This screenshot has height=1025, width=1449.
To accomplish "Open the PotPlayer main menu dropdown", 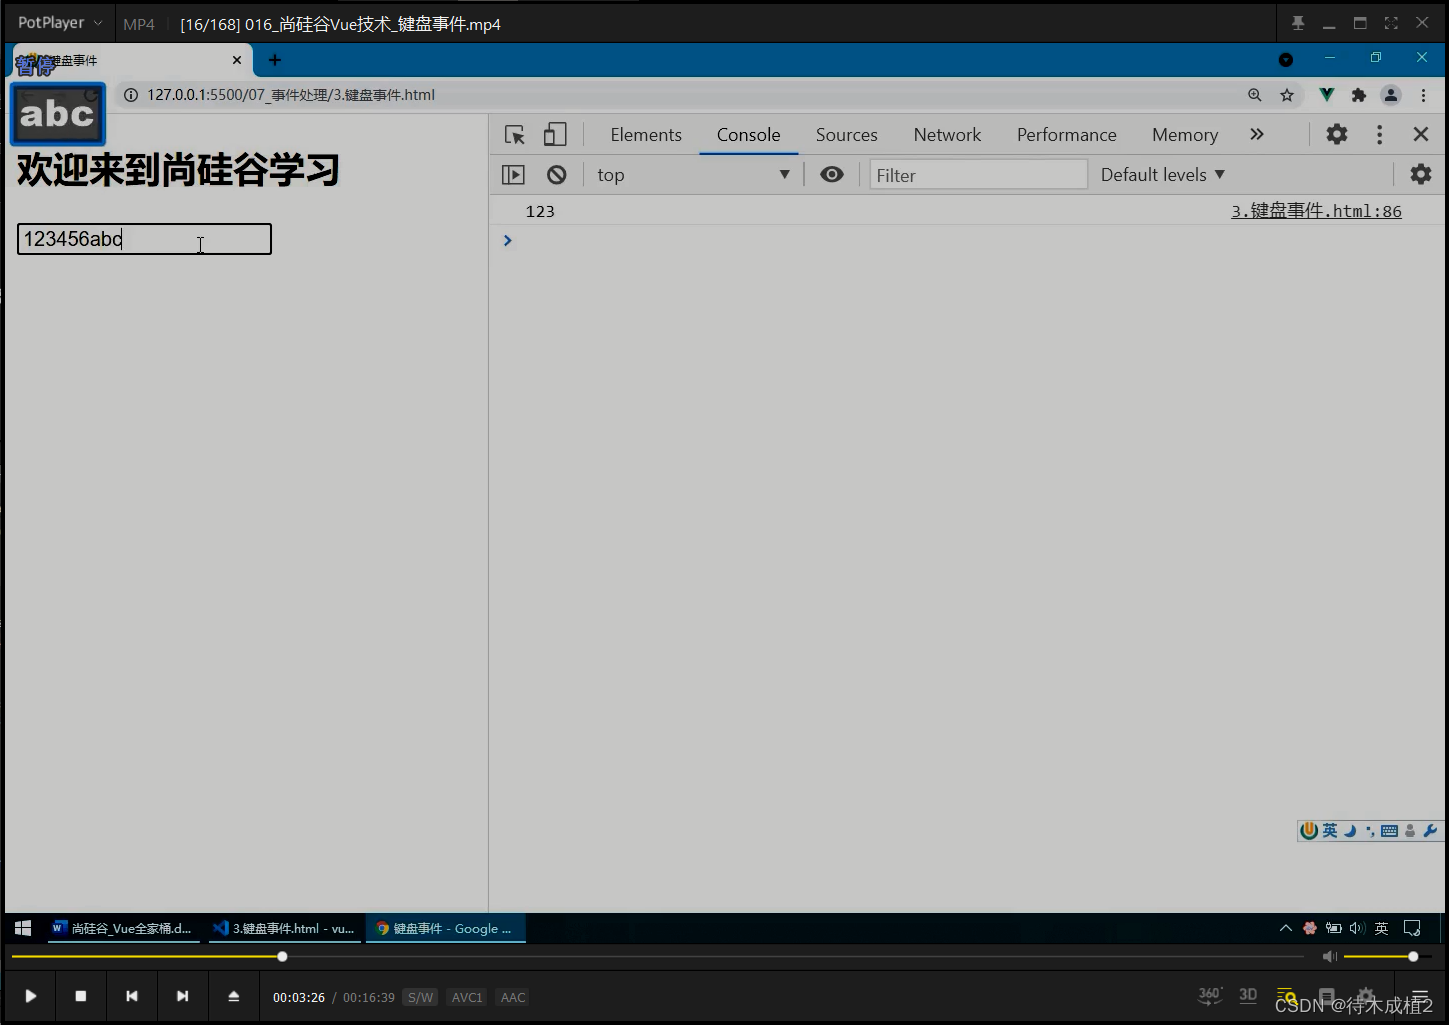I will point(60,22).
